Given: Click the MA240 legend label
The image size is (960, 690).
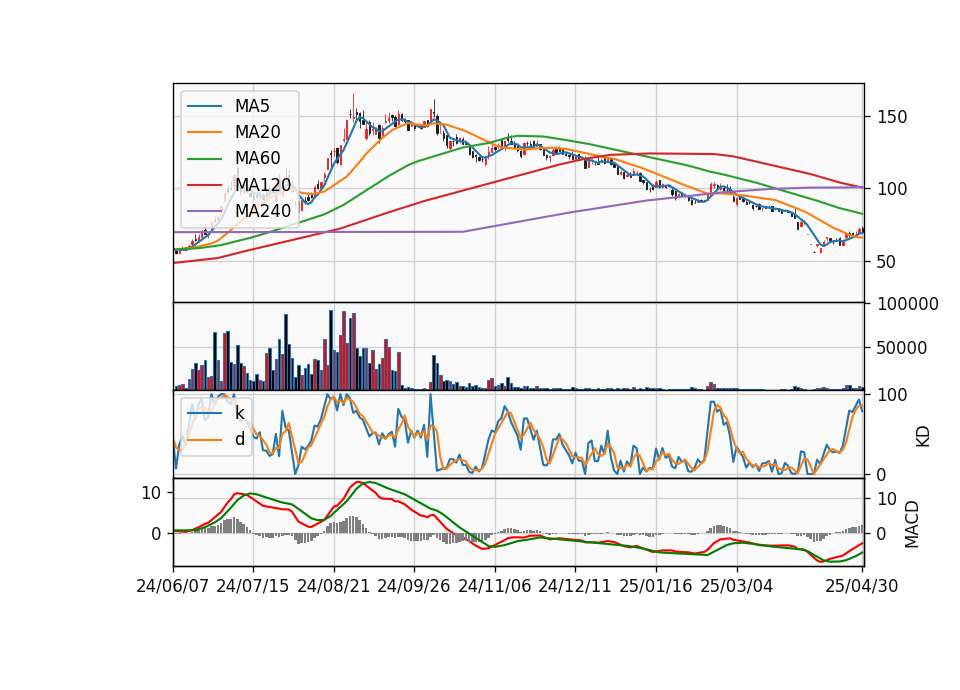Looking at the screenshot, I should (263, 211).
